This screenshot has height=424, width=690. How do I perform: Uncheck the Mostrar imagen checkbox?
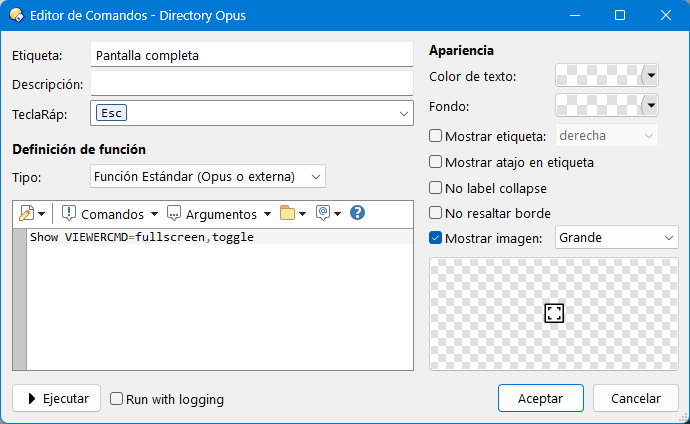(435, 238)
